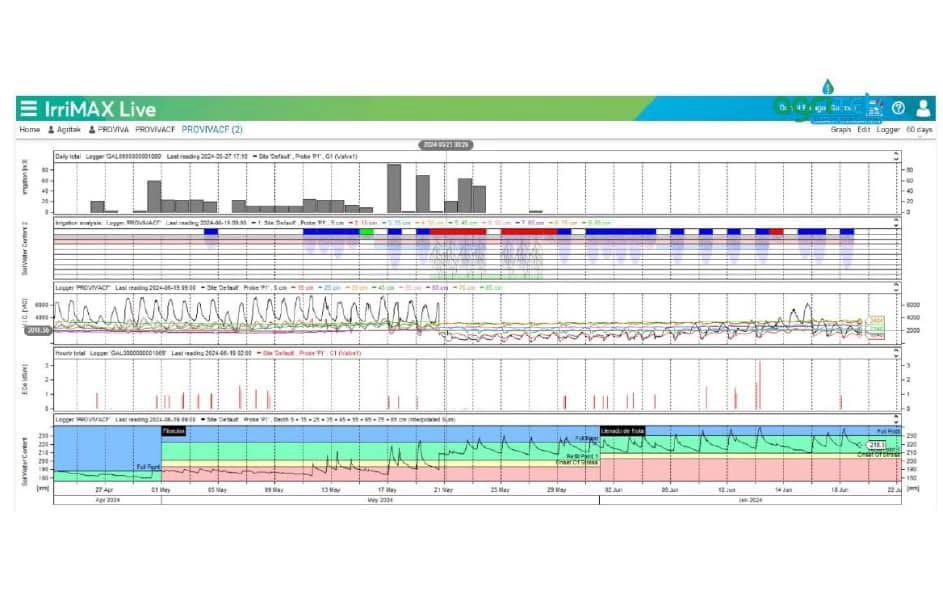This screenshot has width=943, height=590.
Task: Go to Home in the breadcrumb
Action: click(29, 130)
